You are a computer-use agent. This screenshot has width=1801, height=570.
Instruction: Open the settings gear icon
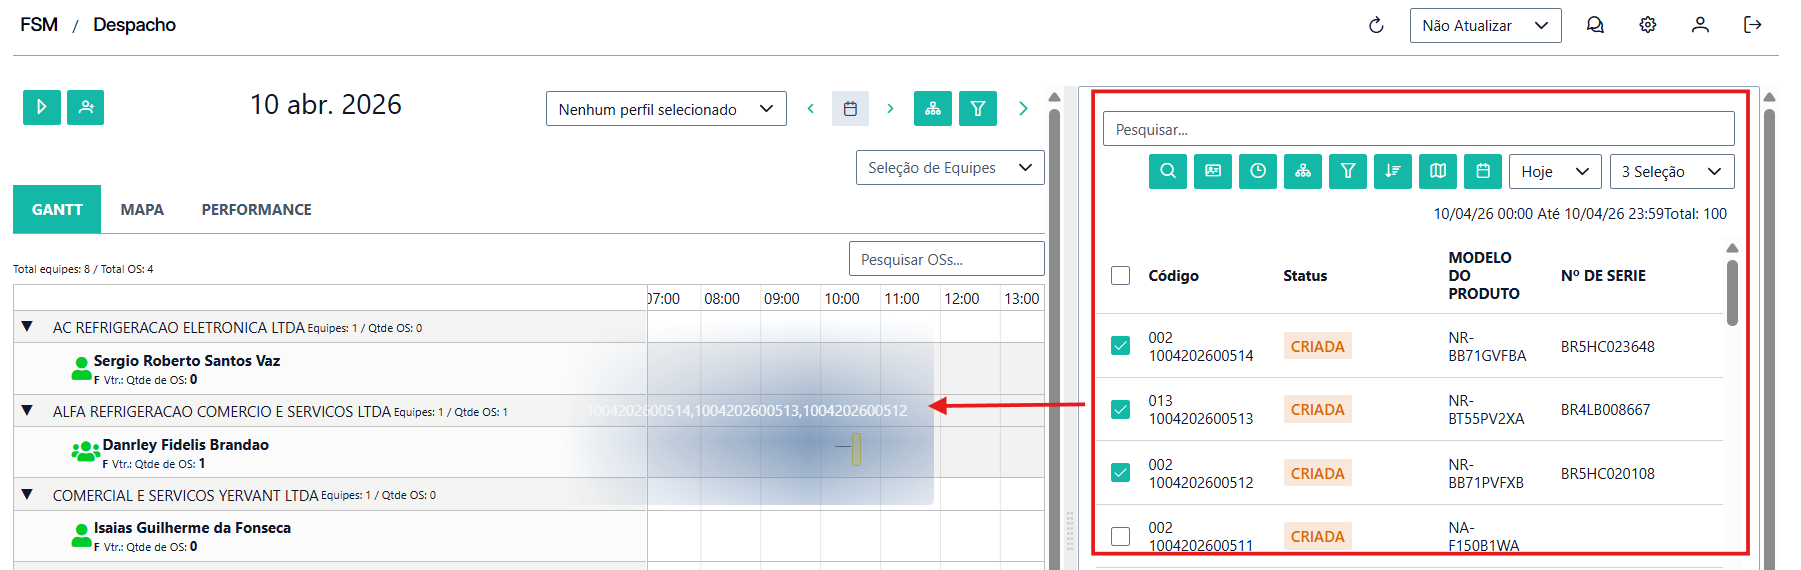click(x=1648, y=25)
